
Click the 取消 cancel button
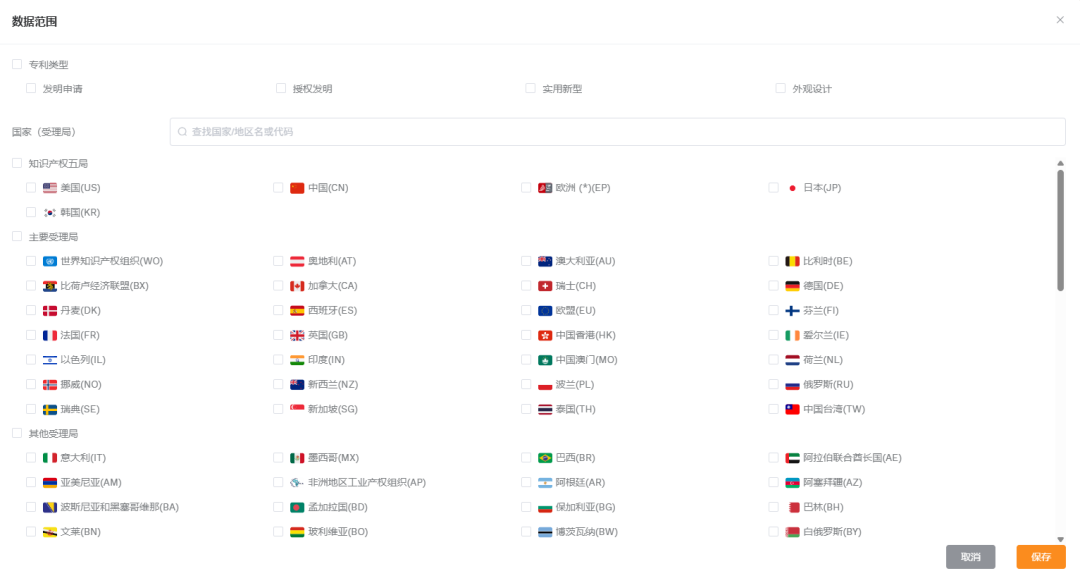(970, 557)
